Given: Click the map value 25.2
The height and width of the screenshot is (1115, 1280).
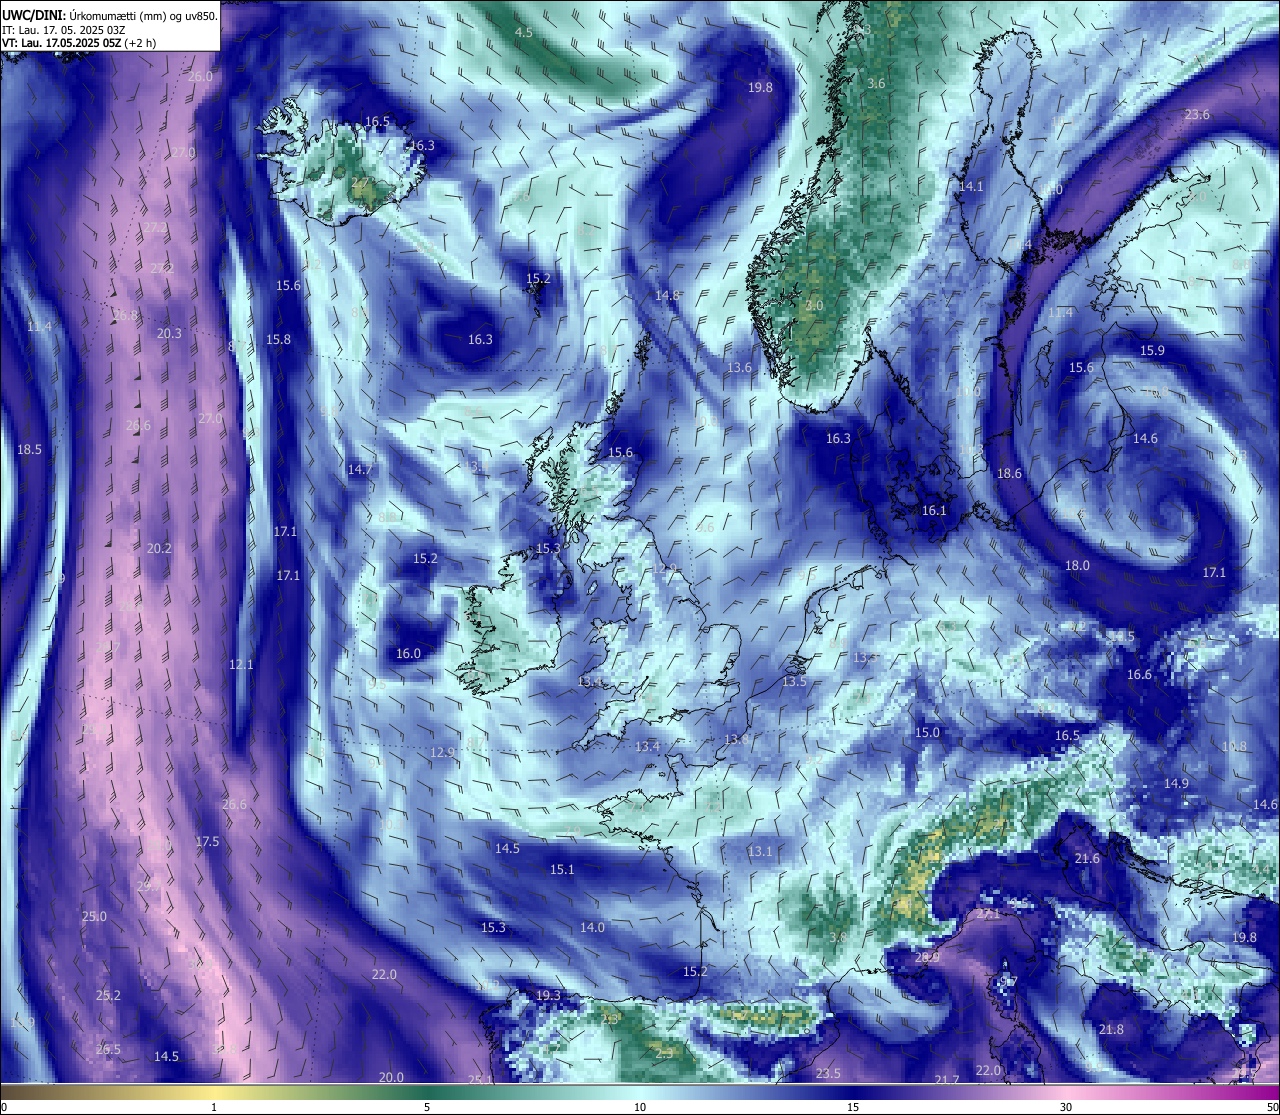Looking at the screenshot, I should (x=108, y=996).
